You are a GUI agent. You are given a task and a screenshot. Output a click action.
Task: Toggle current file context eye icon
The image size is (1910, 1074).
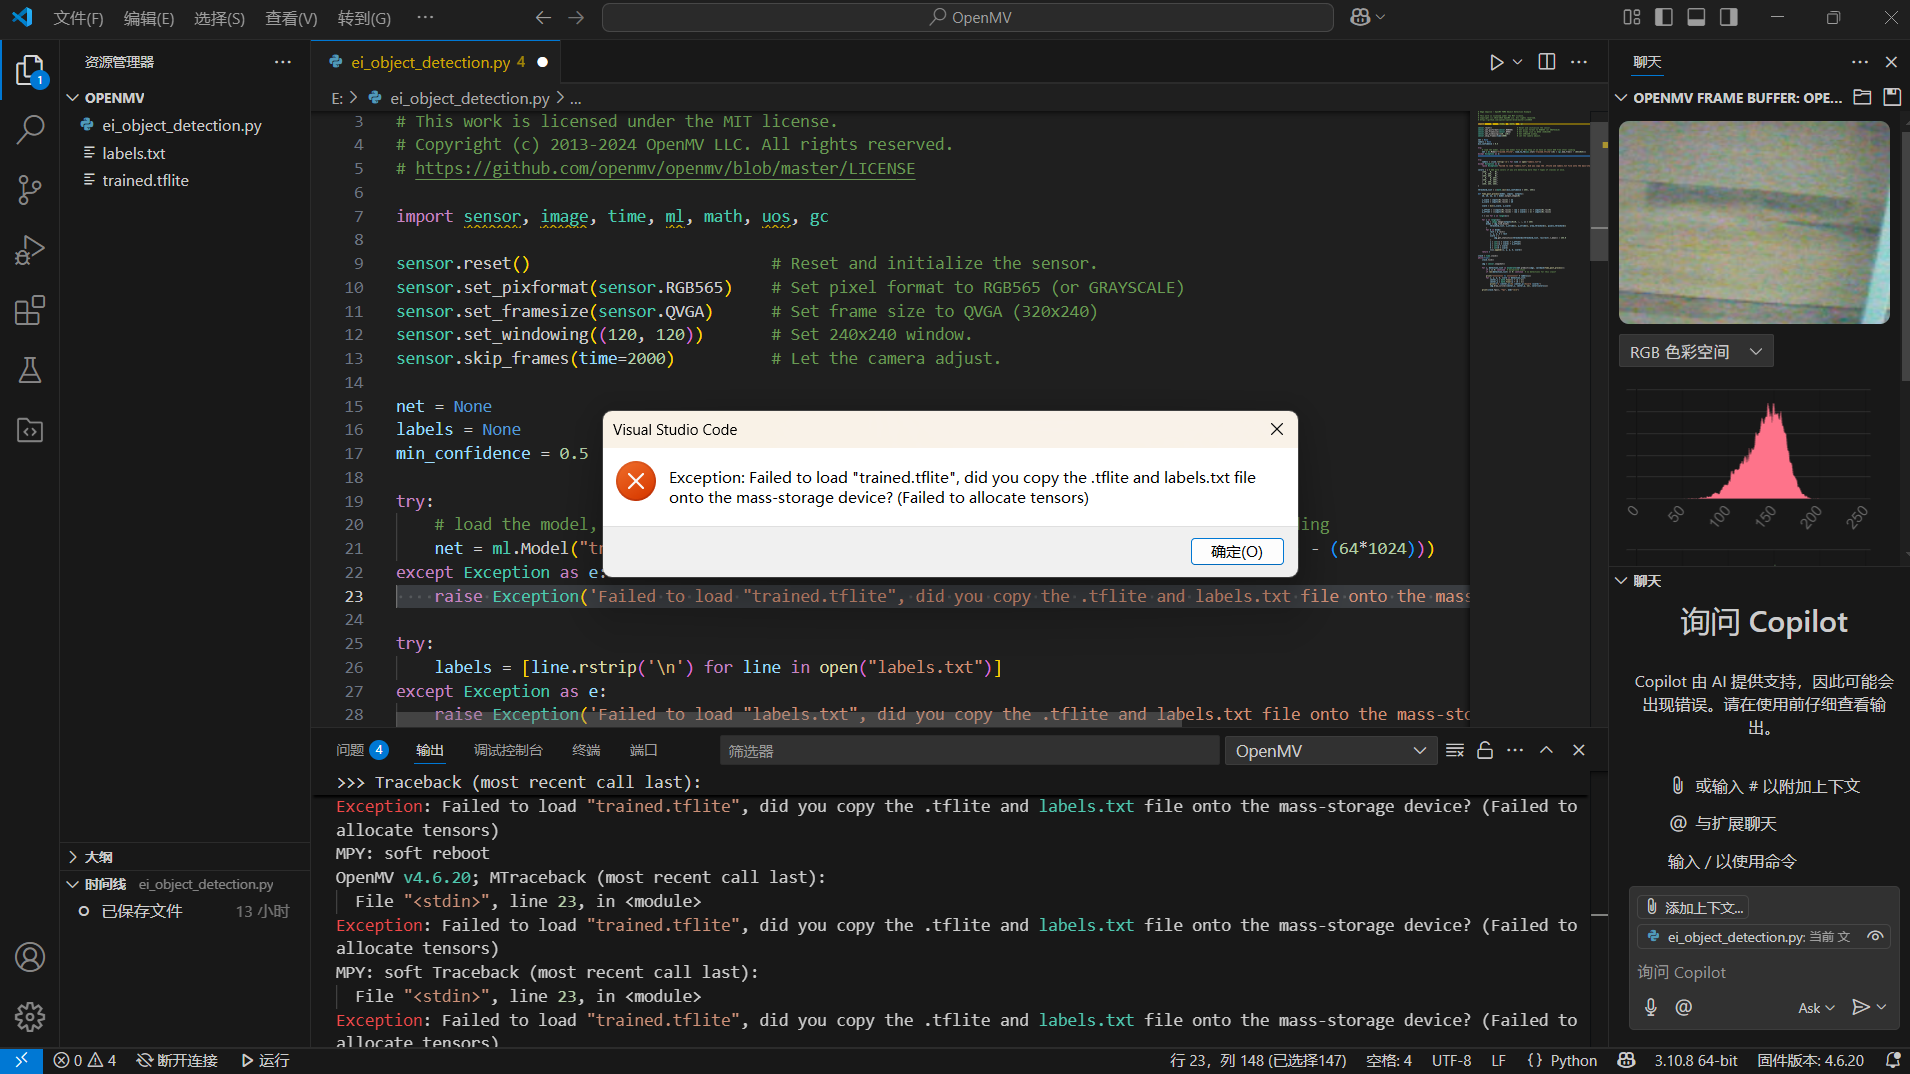[x=1875, y=937]
